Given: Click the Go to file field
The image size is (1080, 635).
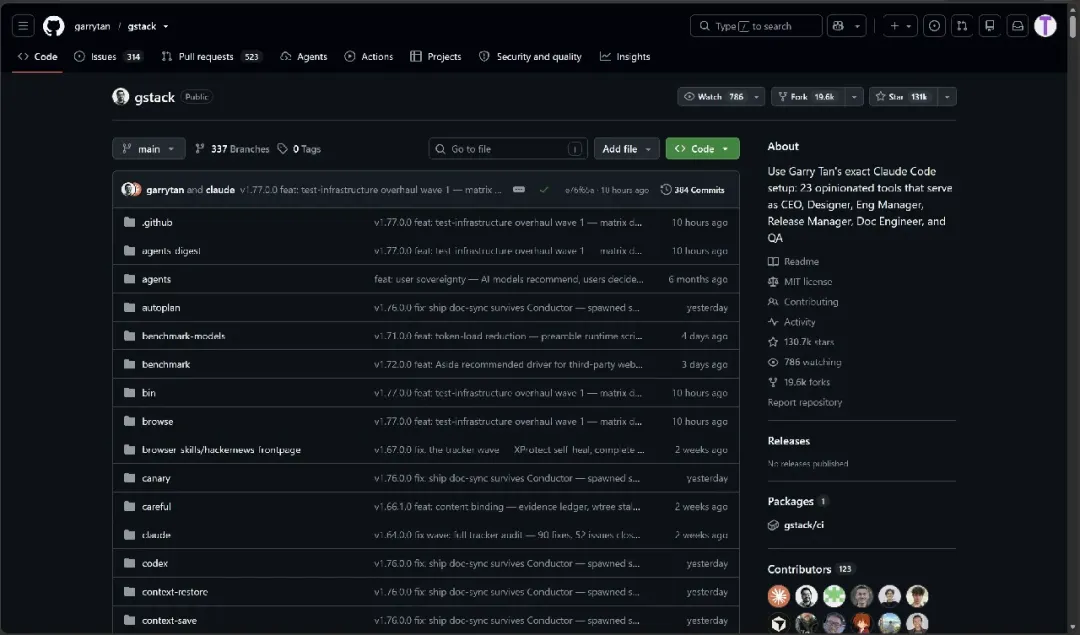Looking at the screenshot, I should tap(508, 149).
